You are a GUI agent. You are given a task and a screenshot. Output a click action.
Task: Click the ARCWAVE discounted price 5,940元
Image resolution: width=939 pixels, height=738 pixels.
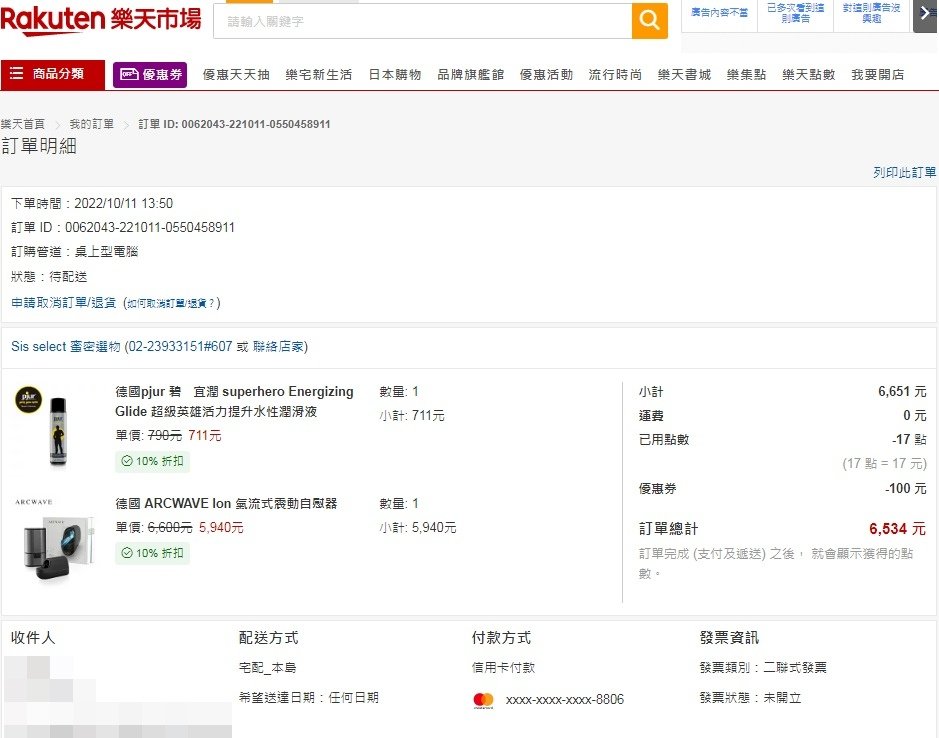pos(221,528)
